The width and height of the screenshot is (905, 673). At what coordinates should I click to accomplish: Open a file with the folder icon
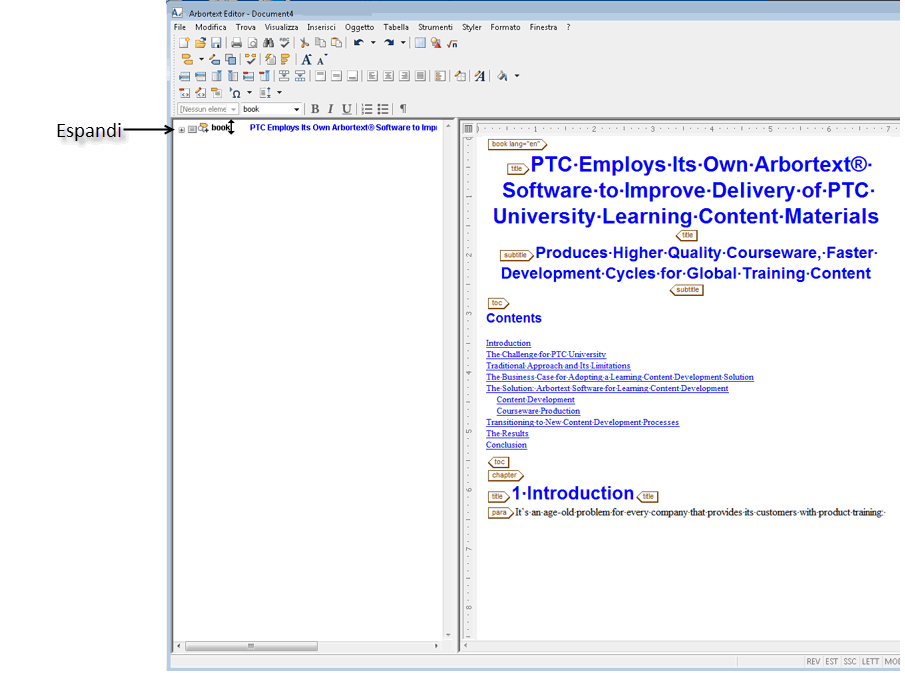click(200, 43)
